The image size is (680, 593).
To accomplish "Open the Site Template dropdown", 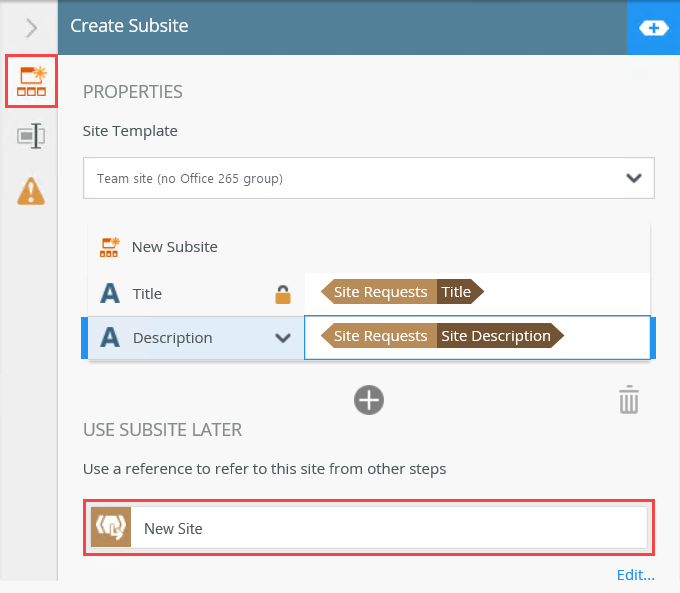I will pos(369,178).
